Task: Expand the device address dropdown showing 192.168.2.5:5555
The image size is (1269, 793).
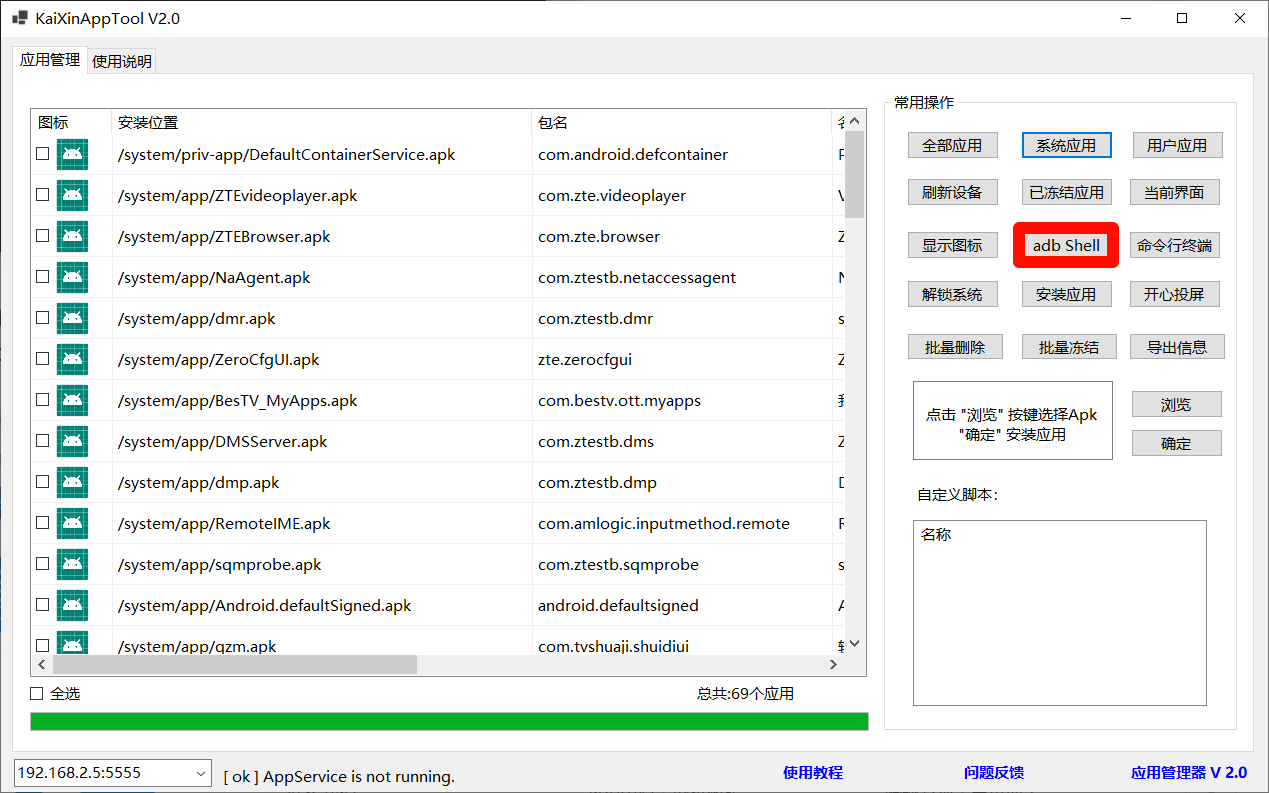Action: tap(200, 772)
